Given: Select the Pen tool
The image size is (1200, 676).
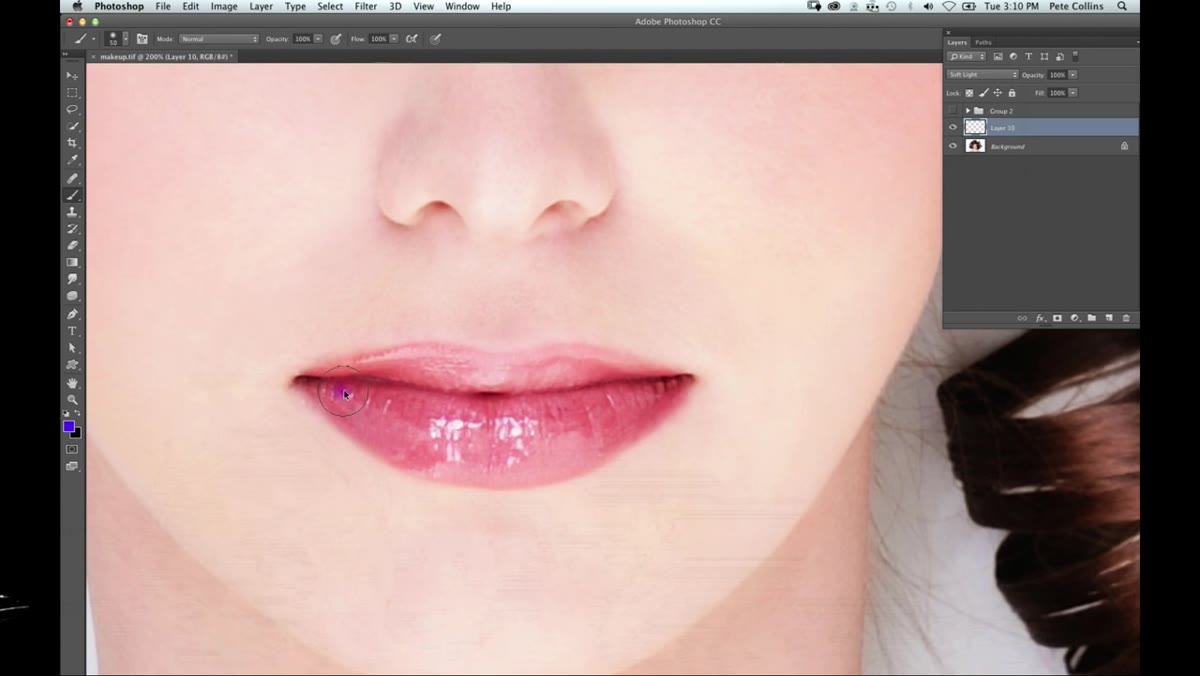Looking at the screenshot, I should coord(72,314).
